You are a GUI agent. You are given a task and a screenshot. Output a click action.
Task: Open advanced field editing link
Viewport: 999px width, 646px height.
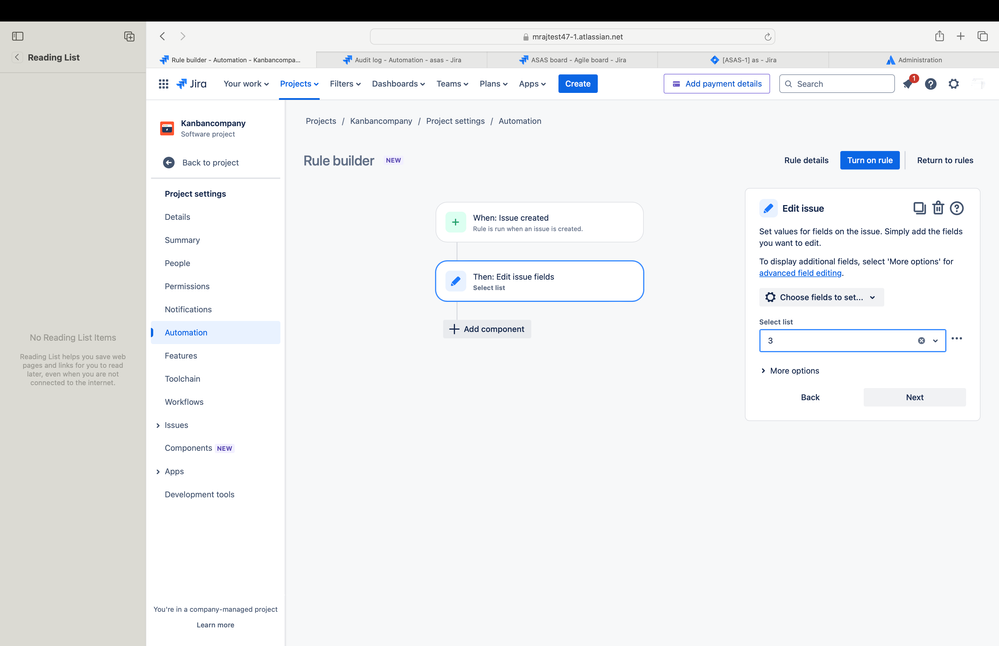pyautogui.click(x=800, y=273)
